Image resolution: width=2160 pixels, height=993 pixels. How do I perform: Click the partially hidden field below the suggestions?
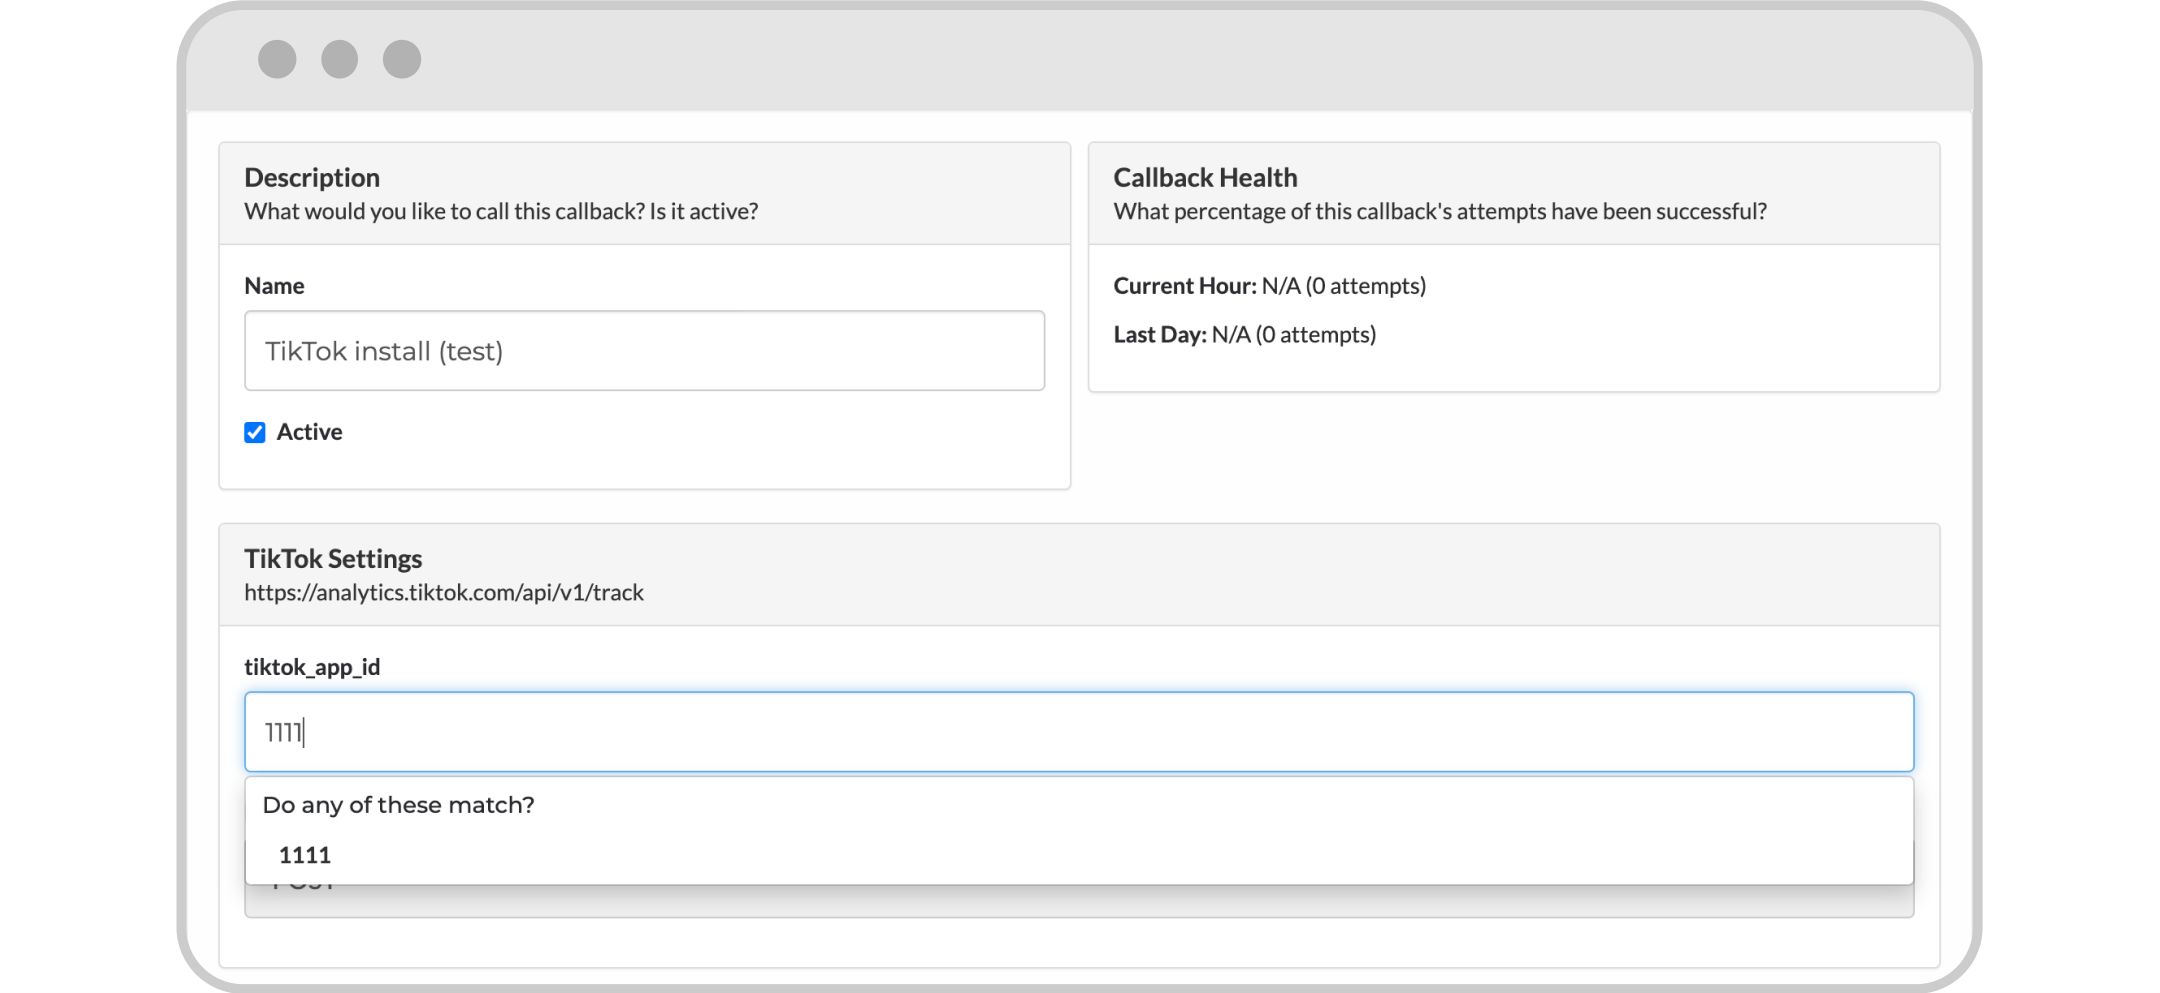pyautogui.click(x=1078, y=901)
